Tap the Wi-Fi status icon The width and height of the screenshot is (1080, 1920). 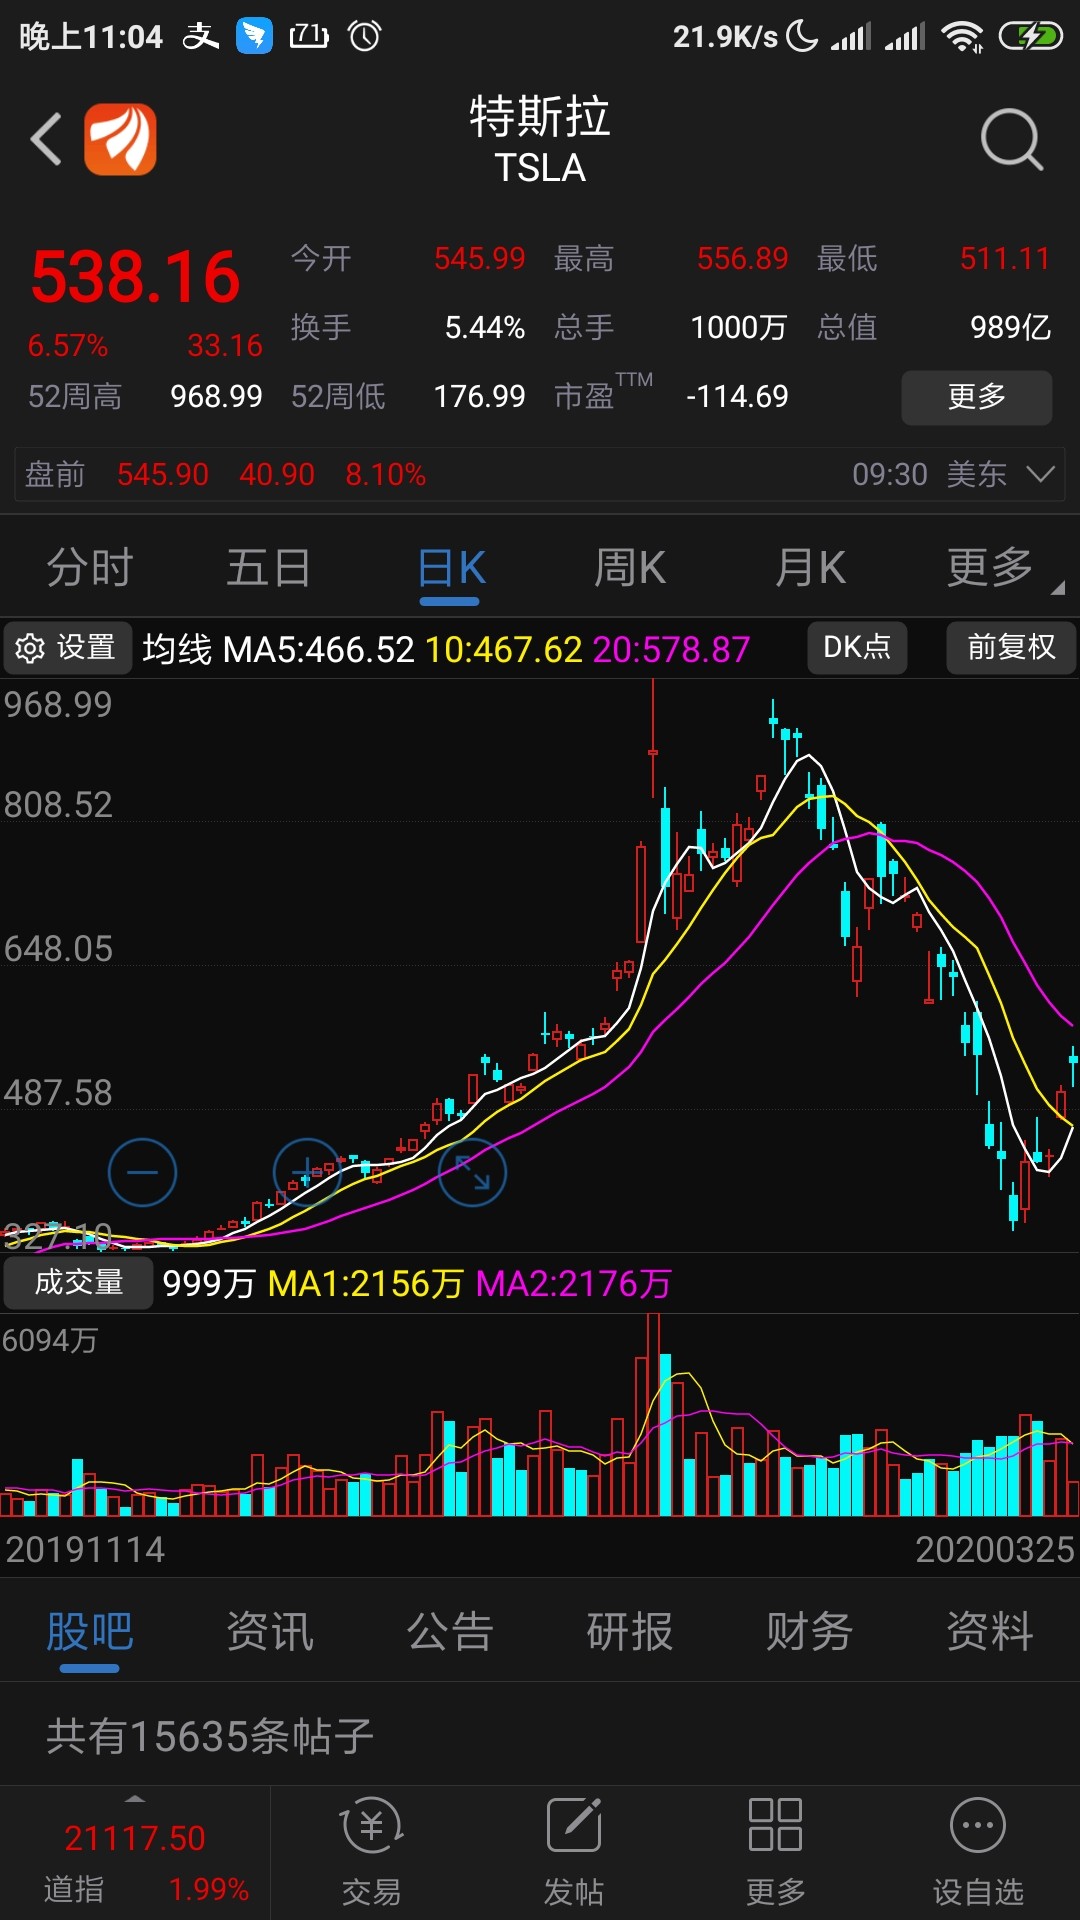(962, 37)
